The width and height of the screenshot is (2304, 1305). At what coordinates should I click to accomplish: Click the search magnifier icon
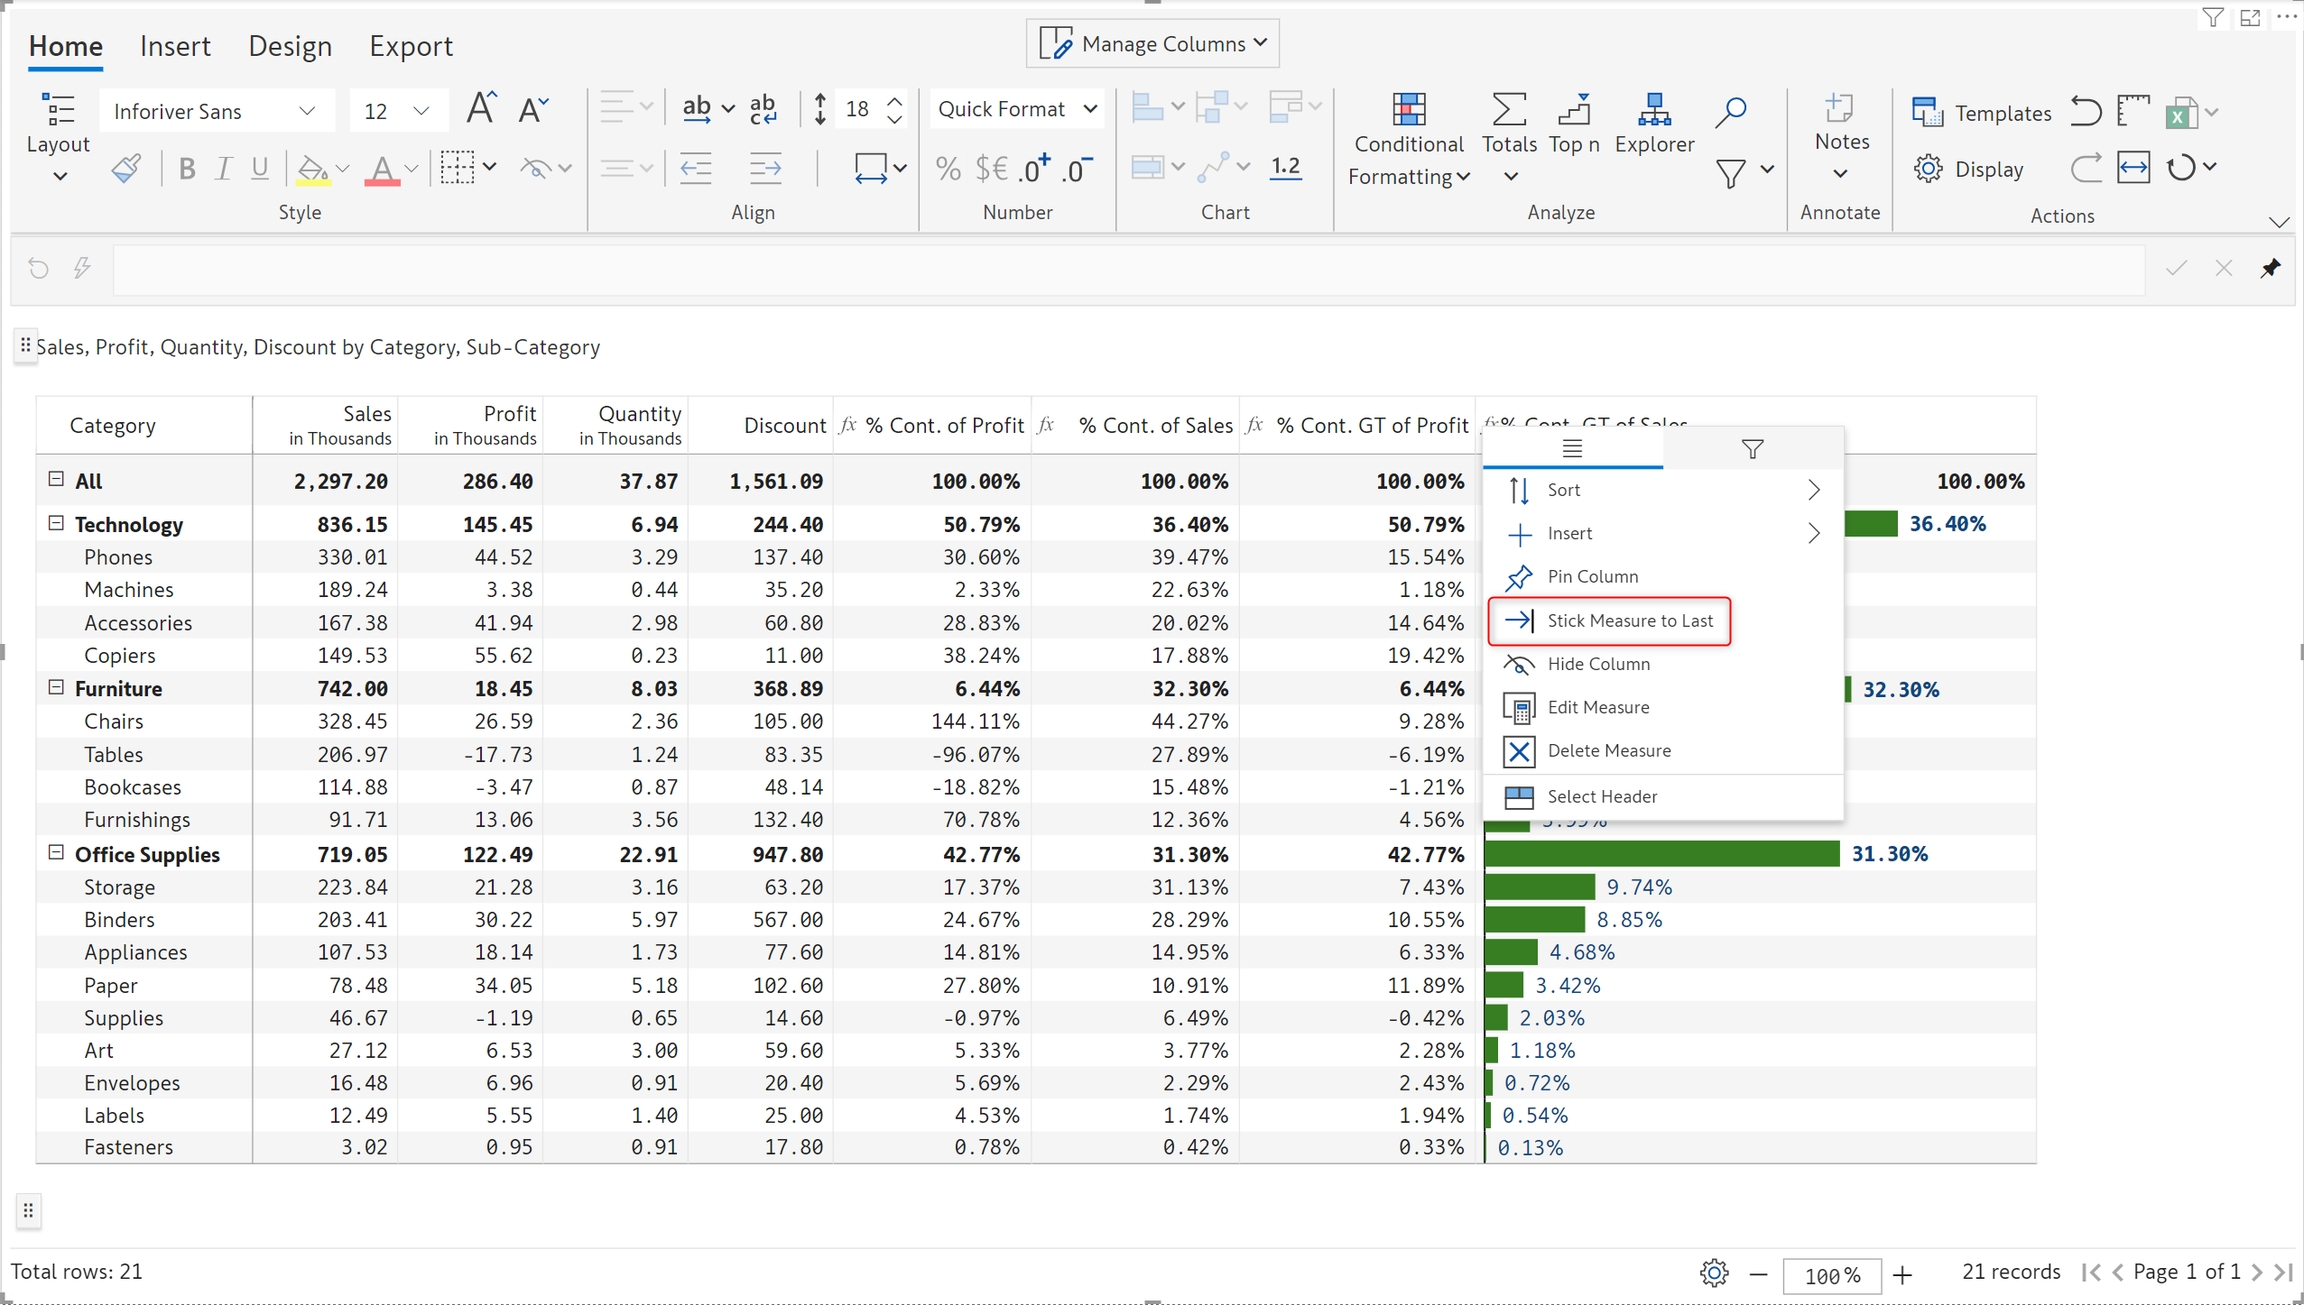click(x=1730, y=111)
